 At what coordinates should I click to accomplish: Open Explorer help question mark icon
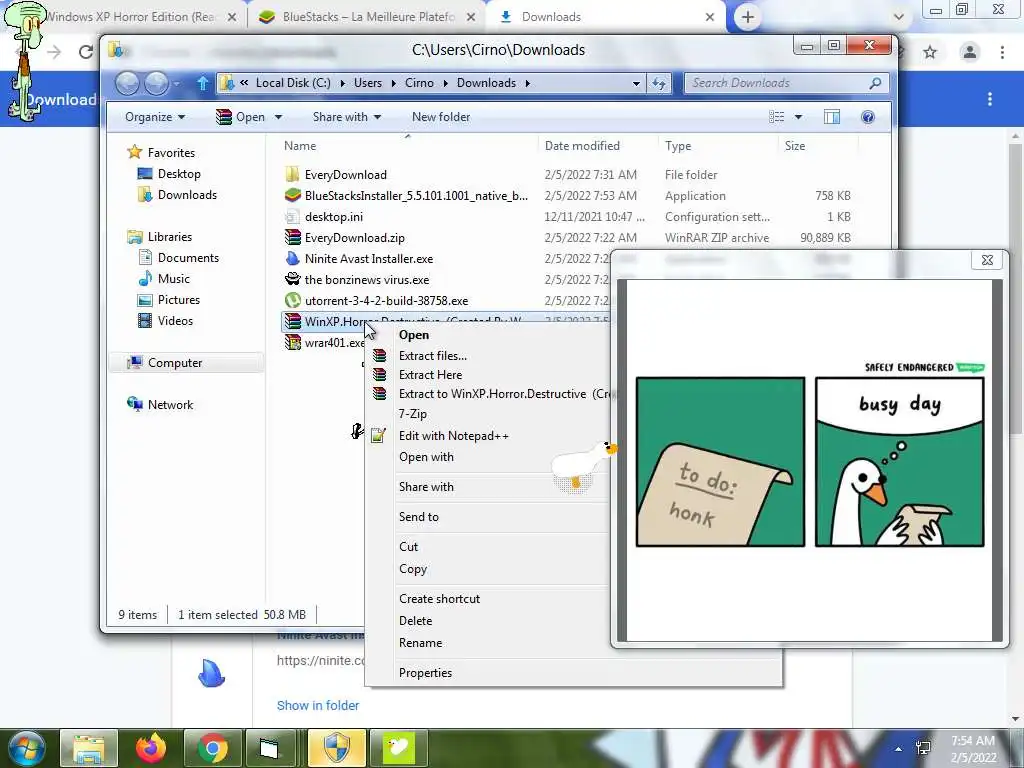tap(867, 117)
